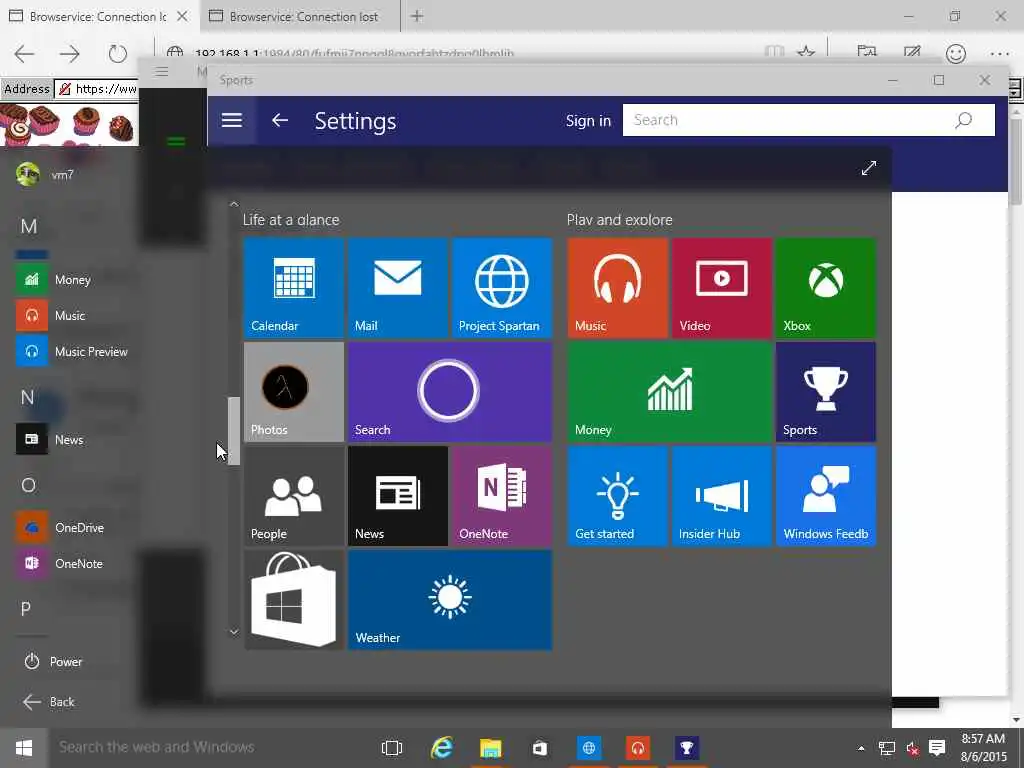Open the browser feedback smiley icon
Viewport: 1024px width, 768px height.
click(955, 54)
